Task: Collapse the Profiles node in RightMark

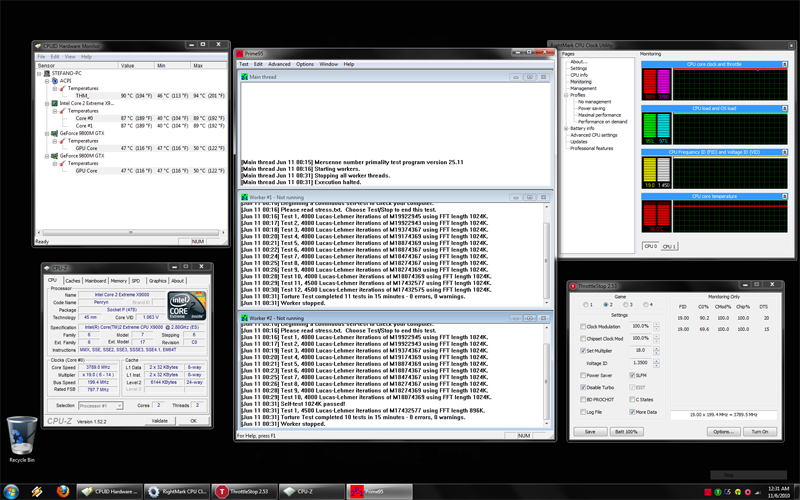Action: click(566, 95)
